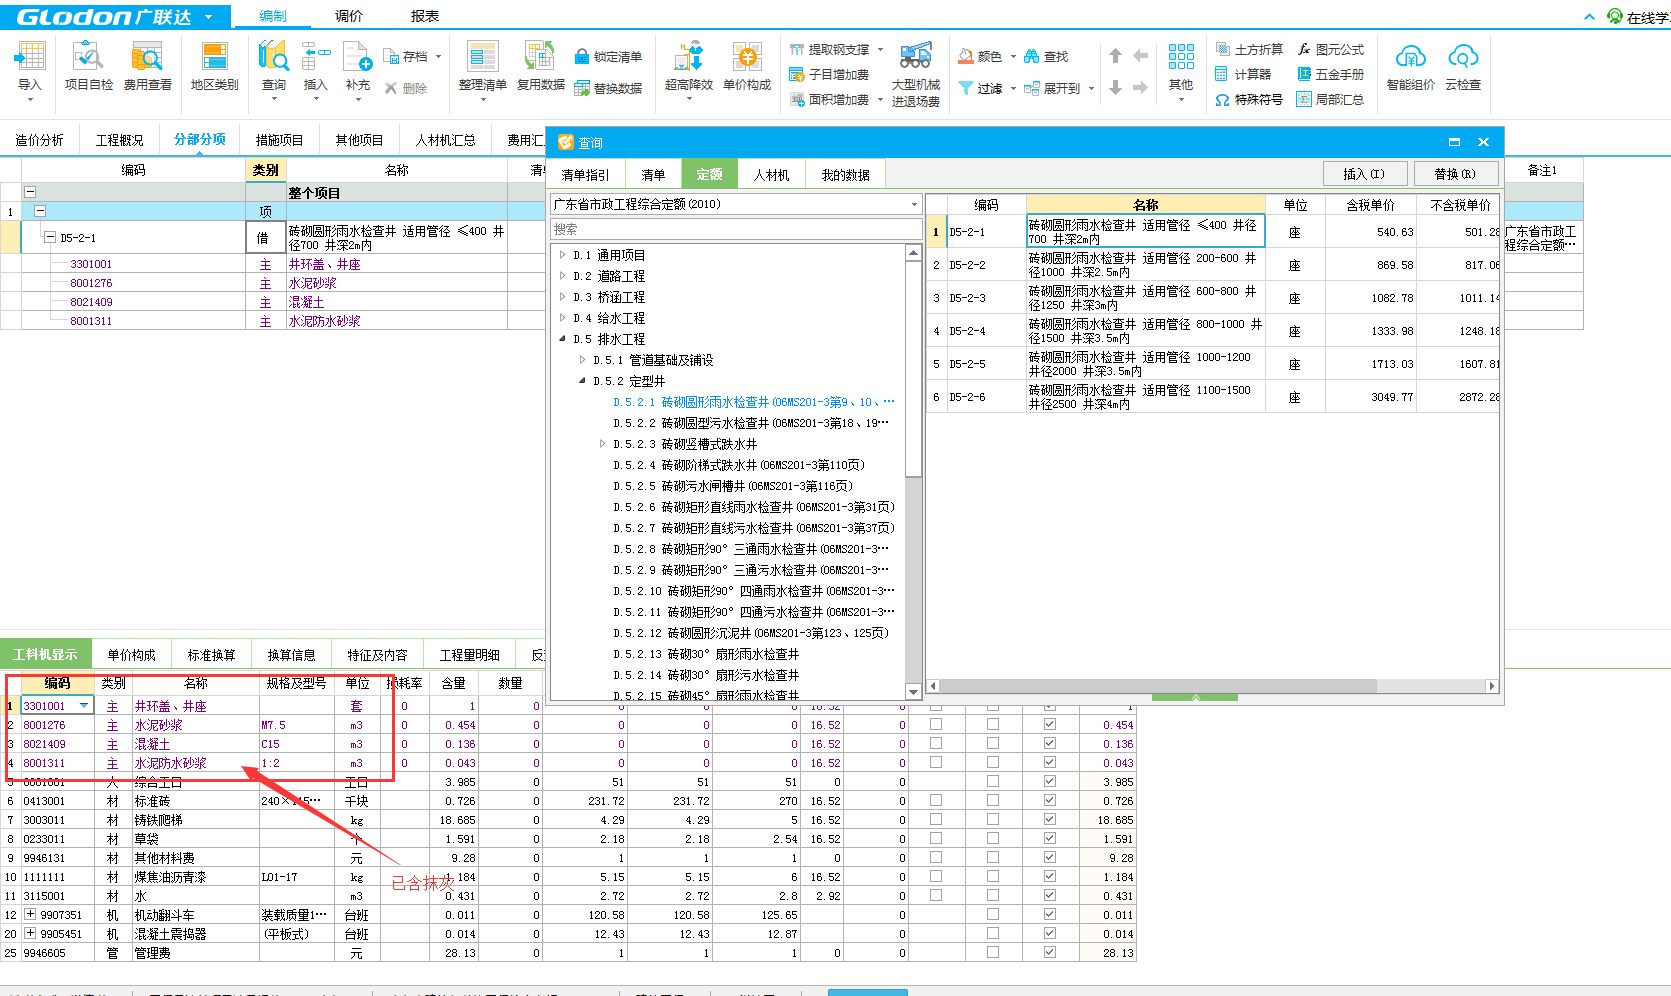This screenshot has height=996, width=1671.
Task: Expand the D.2 道路工程 tree node
Action: click(563, 276)
